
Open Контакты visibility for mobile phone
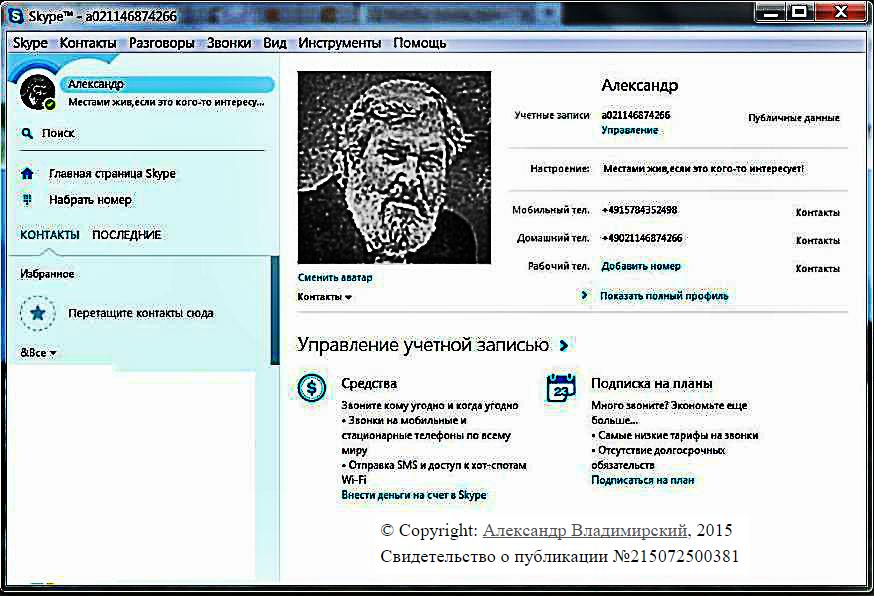pyautogui.click(x=818, y=212)
